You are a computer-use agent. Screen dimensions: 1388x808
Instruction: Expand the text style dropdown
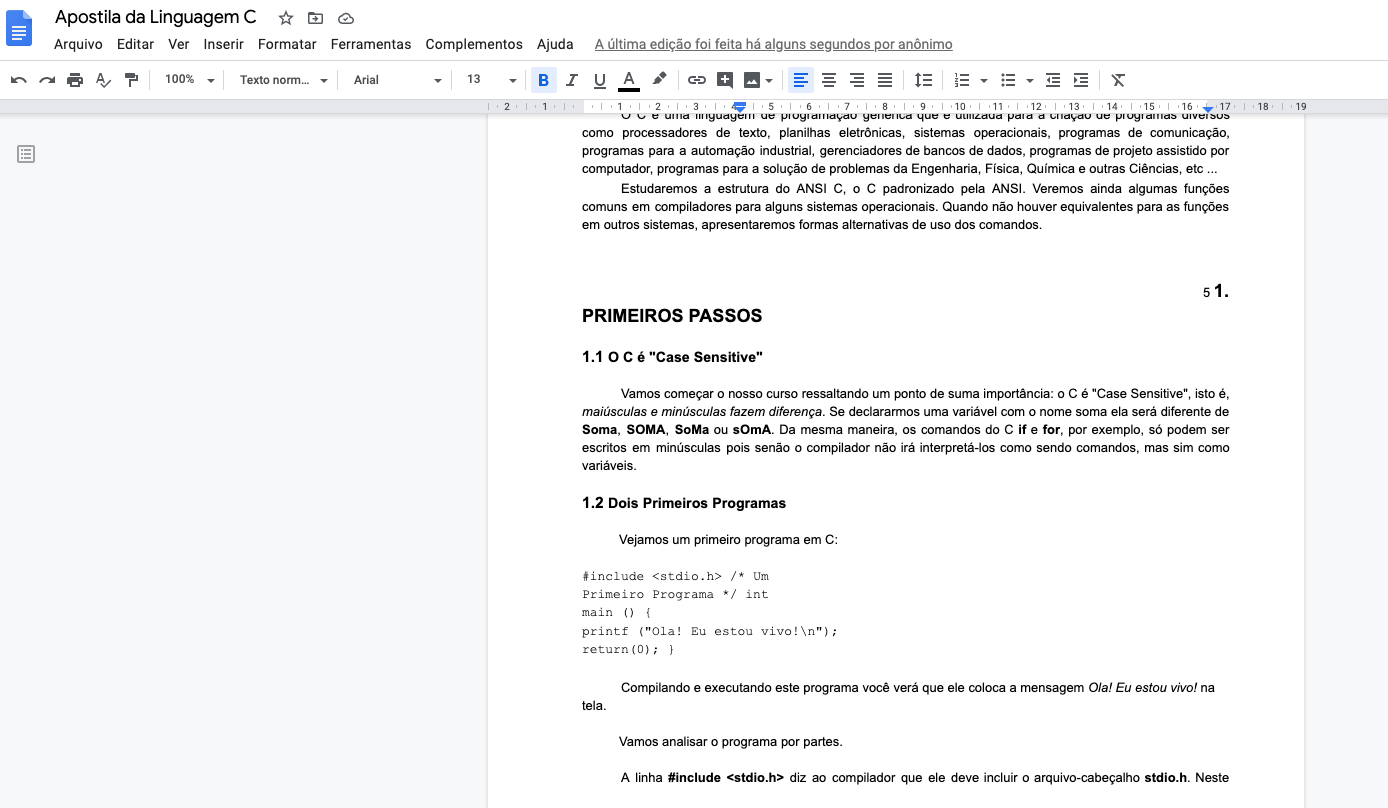click(x=283, y=80)
